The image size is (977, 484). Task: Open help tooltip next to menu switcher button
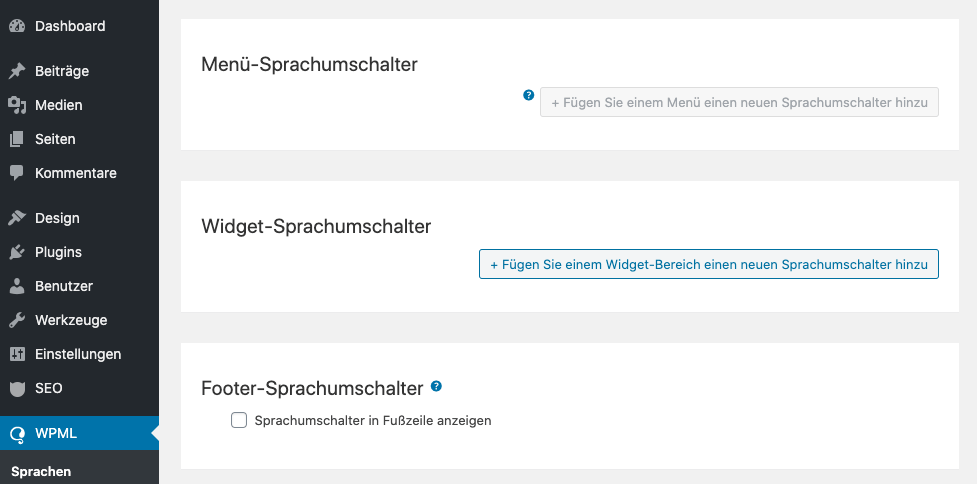point(529,96)
